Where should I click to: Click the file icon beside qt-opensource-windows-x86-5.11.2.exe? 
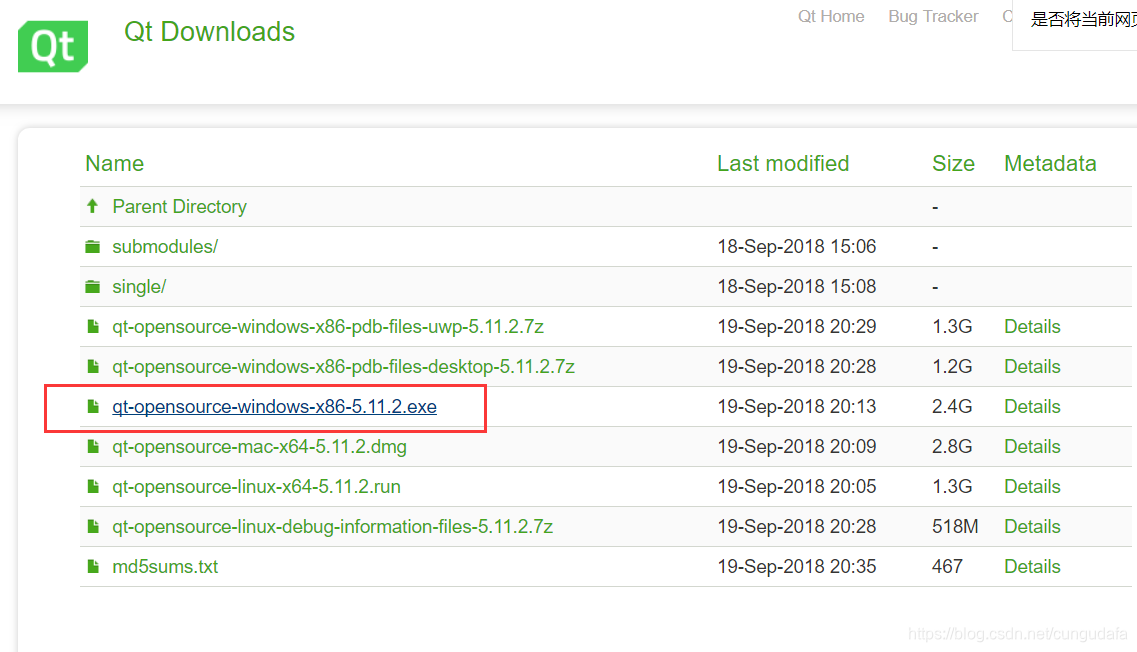(92, 406)
